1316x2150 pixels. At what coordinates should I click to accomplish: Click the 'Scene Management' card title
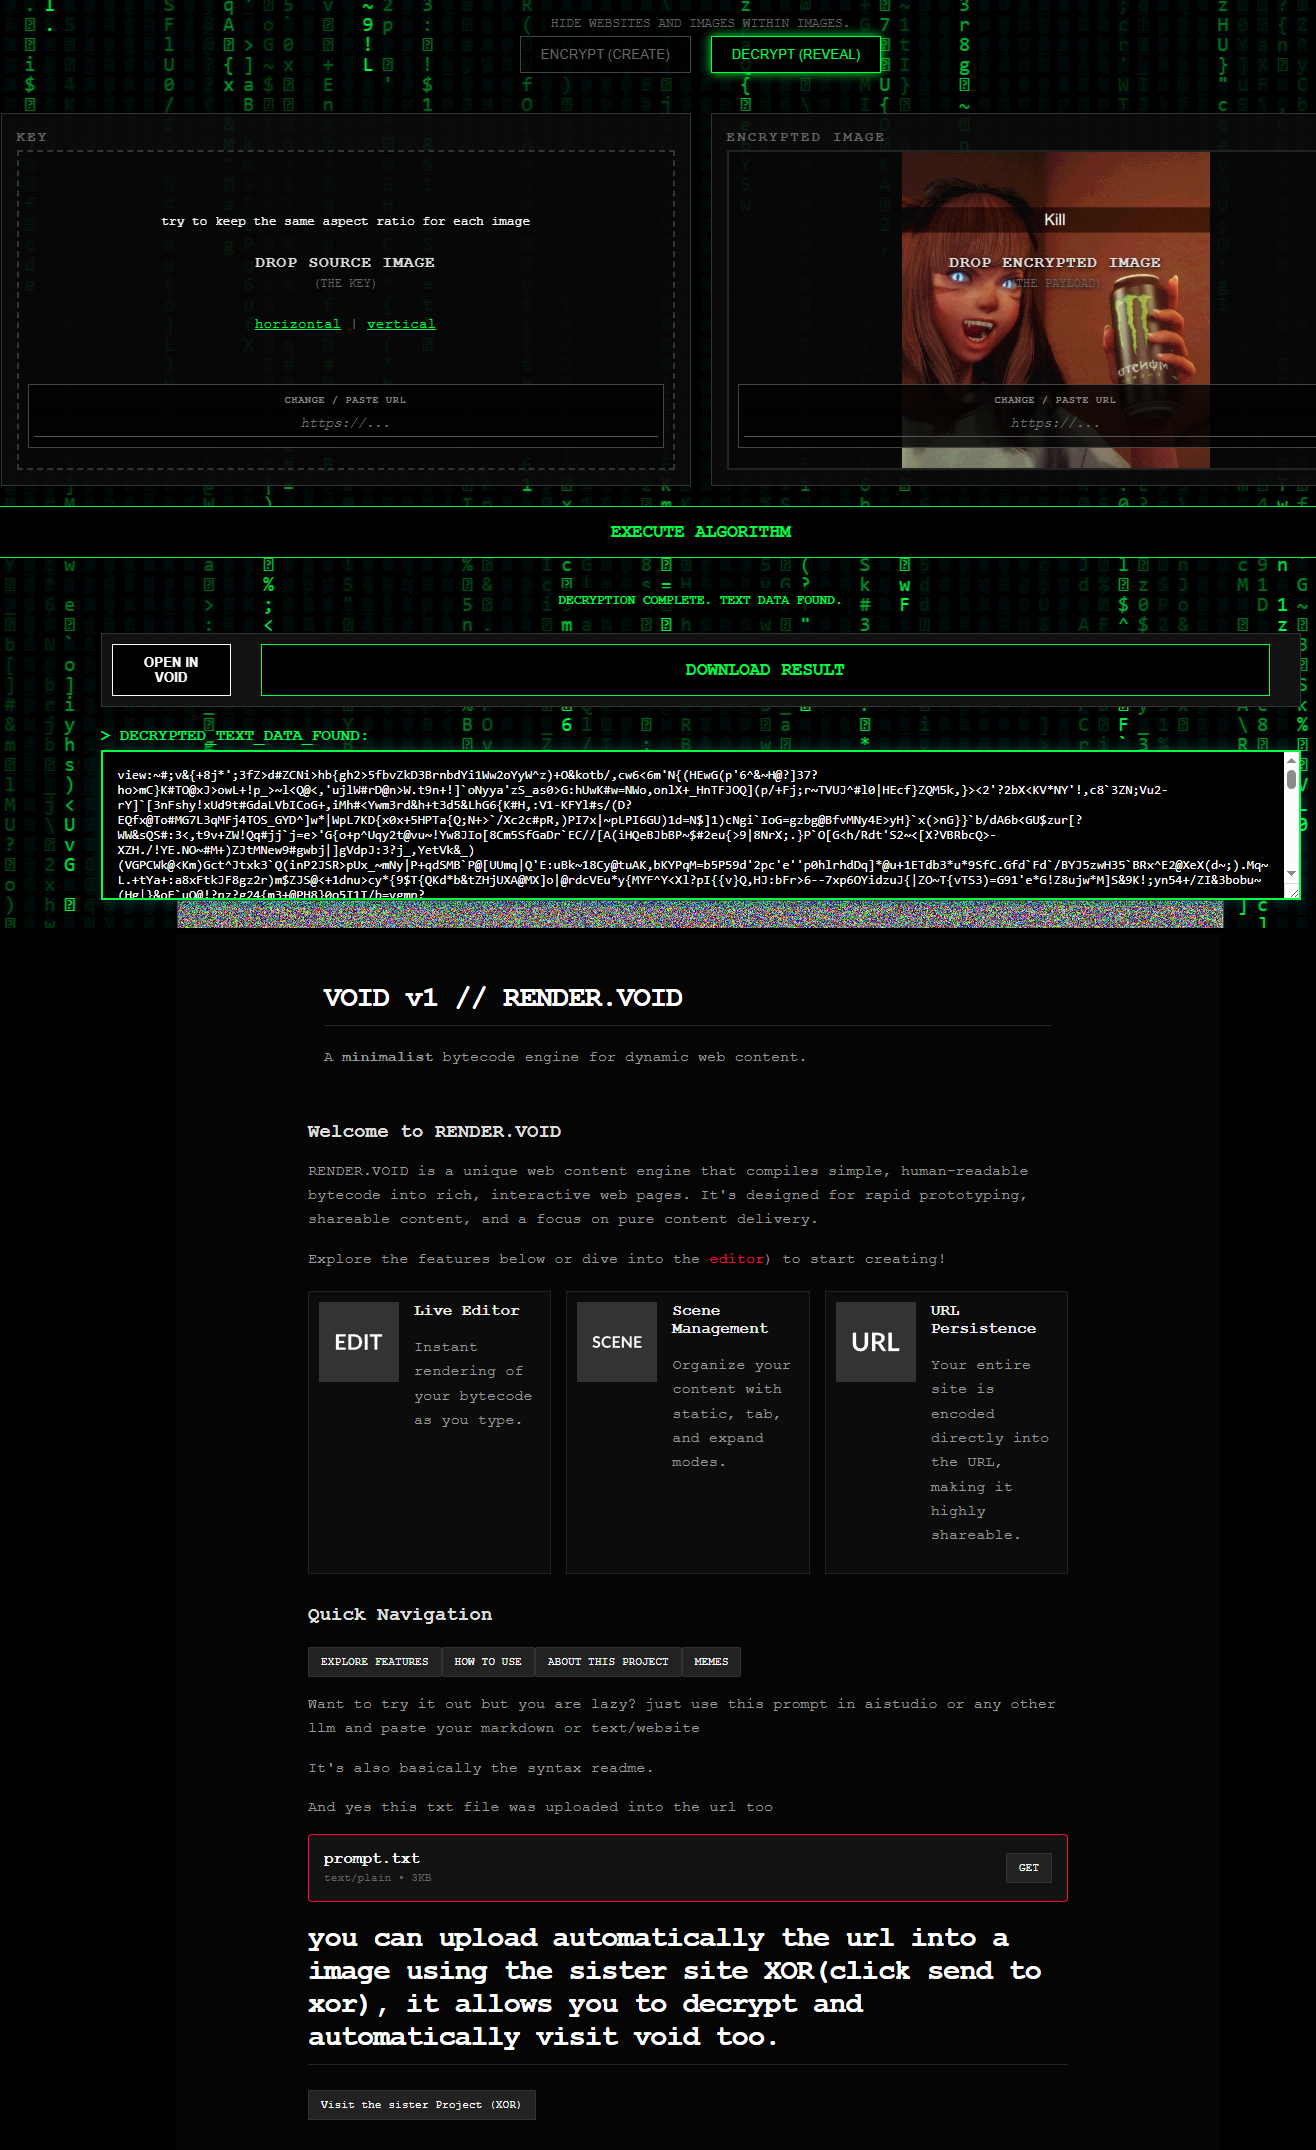pyautogui.click(x=720, y=1320)
